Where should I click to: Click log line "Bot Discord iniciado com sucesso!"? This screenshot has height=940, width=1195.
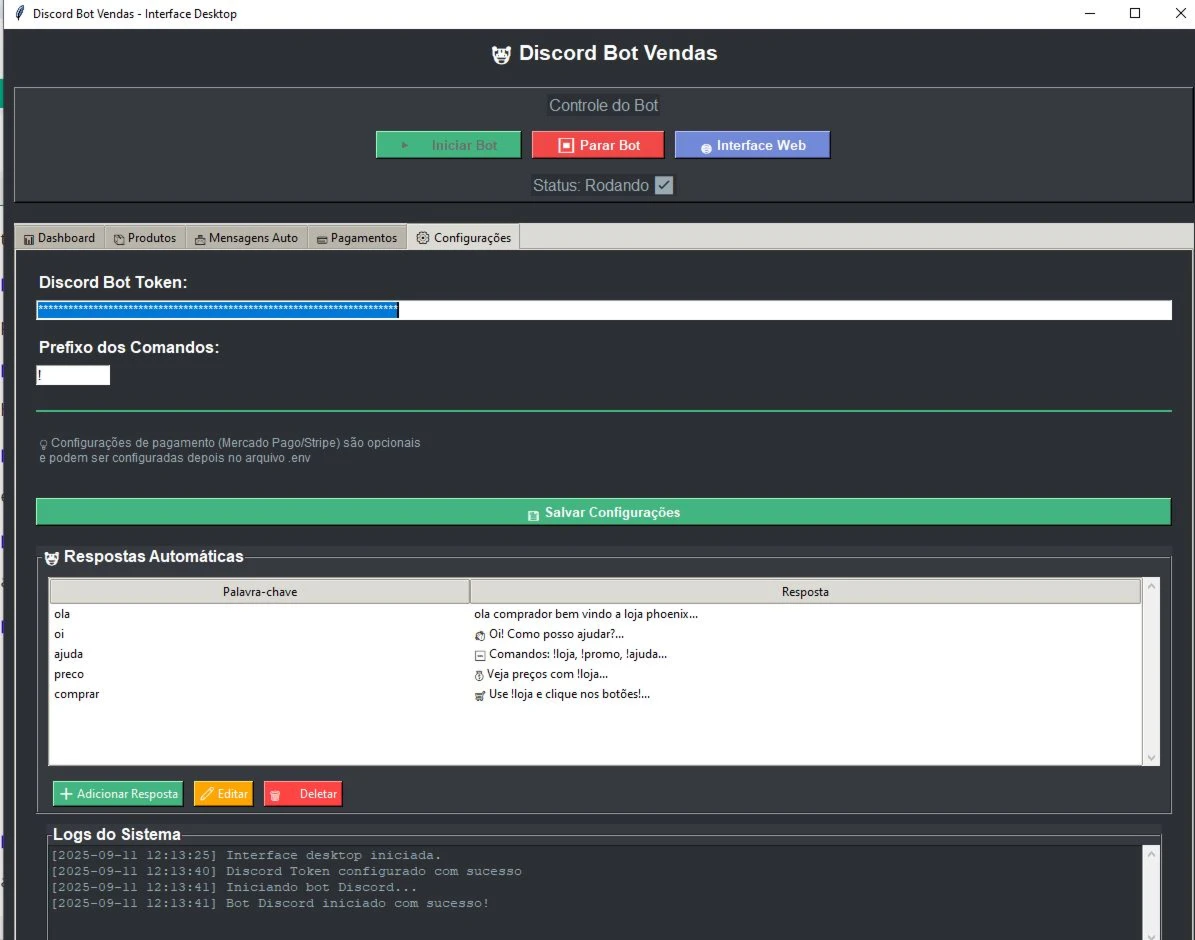[270, 903]
